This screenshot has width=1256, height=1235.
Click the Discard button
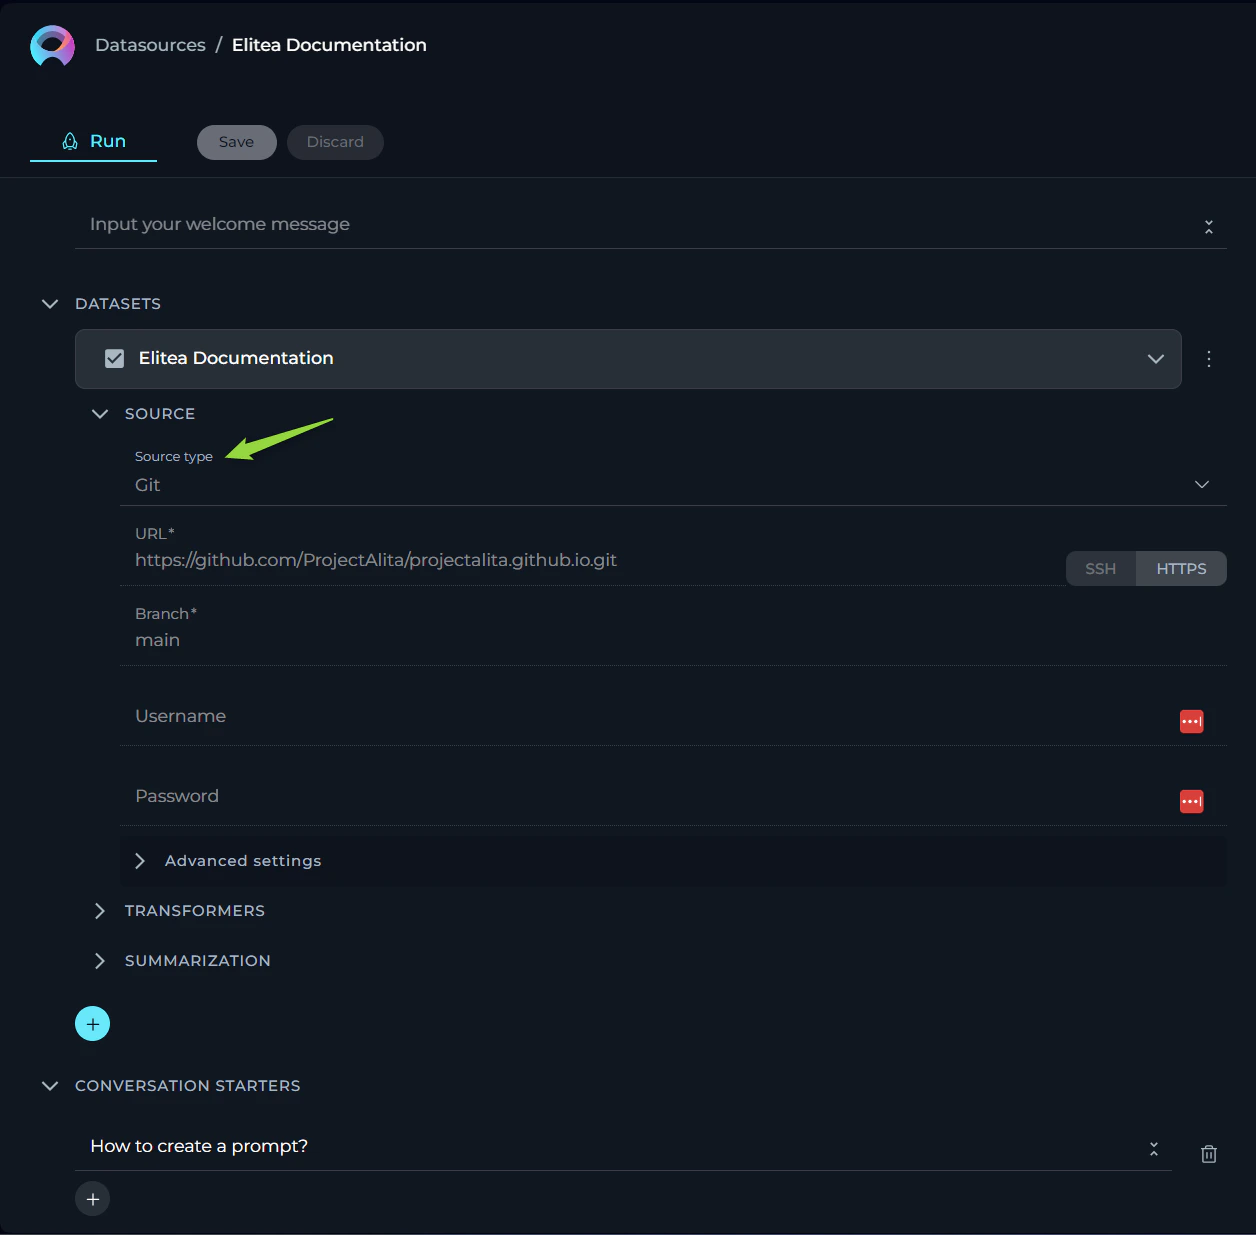335,142
